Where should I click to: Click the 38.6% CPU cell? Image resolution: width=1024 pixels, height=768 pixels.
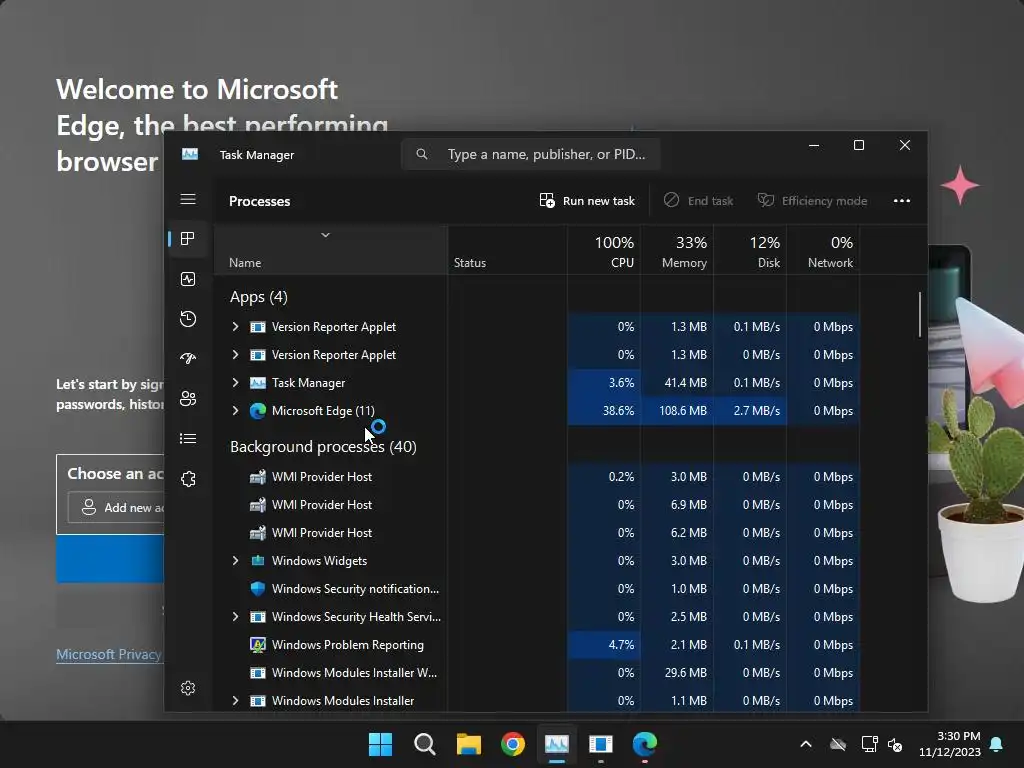pyautogui.click(x=604, y=411)
